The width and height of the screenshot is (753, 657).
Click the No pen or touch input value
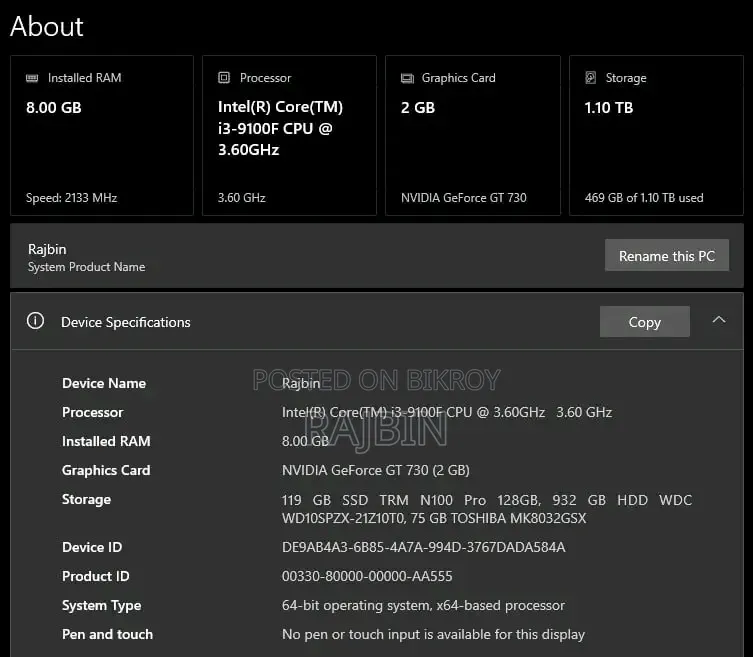(433, 634)
